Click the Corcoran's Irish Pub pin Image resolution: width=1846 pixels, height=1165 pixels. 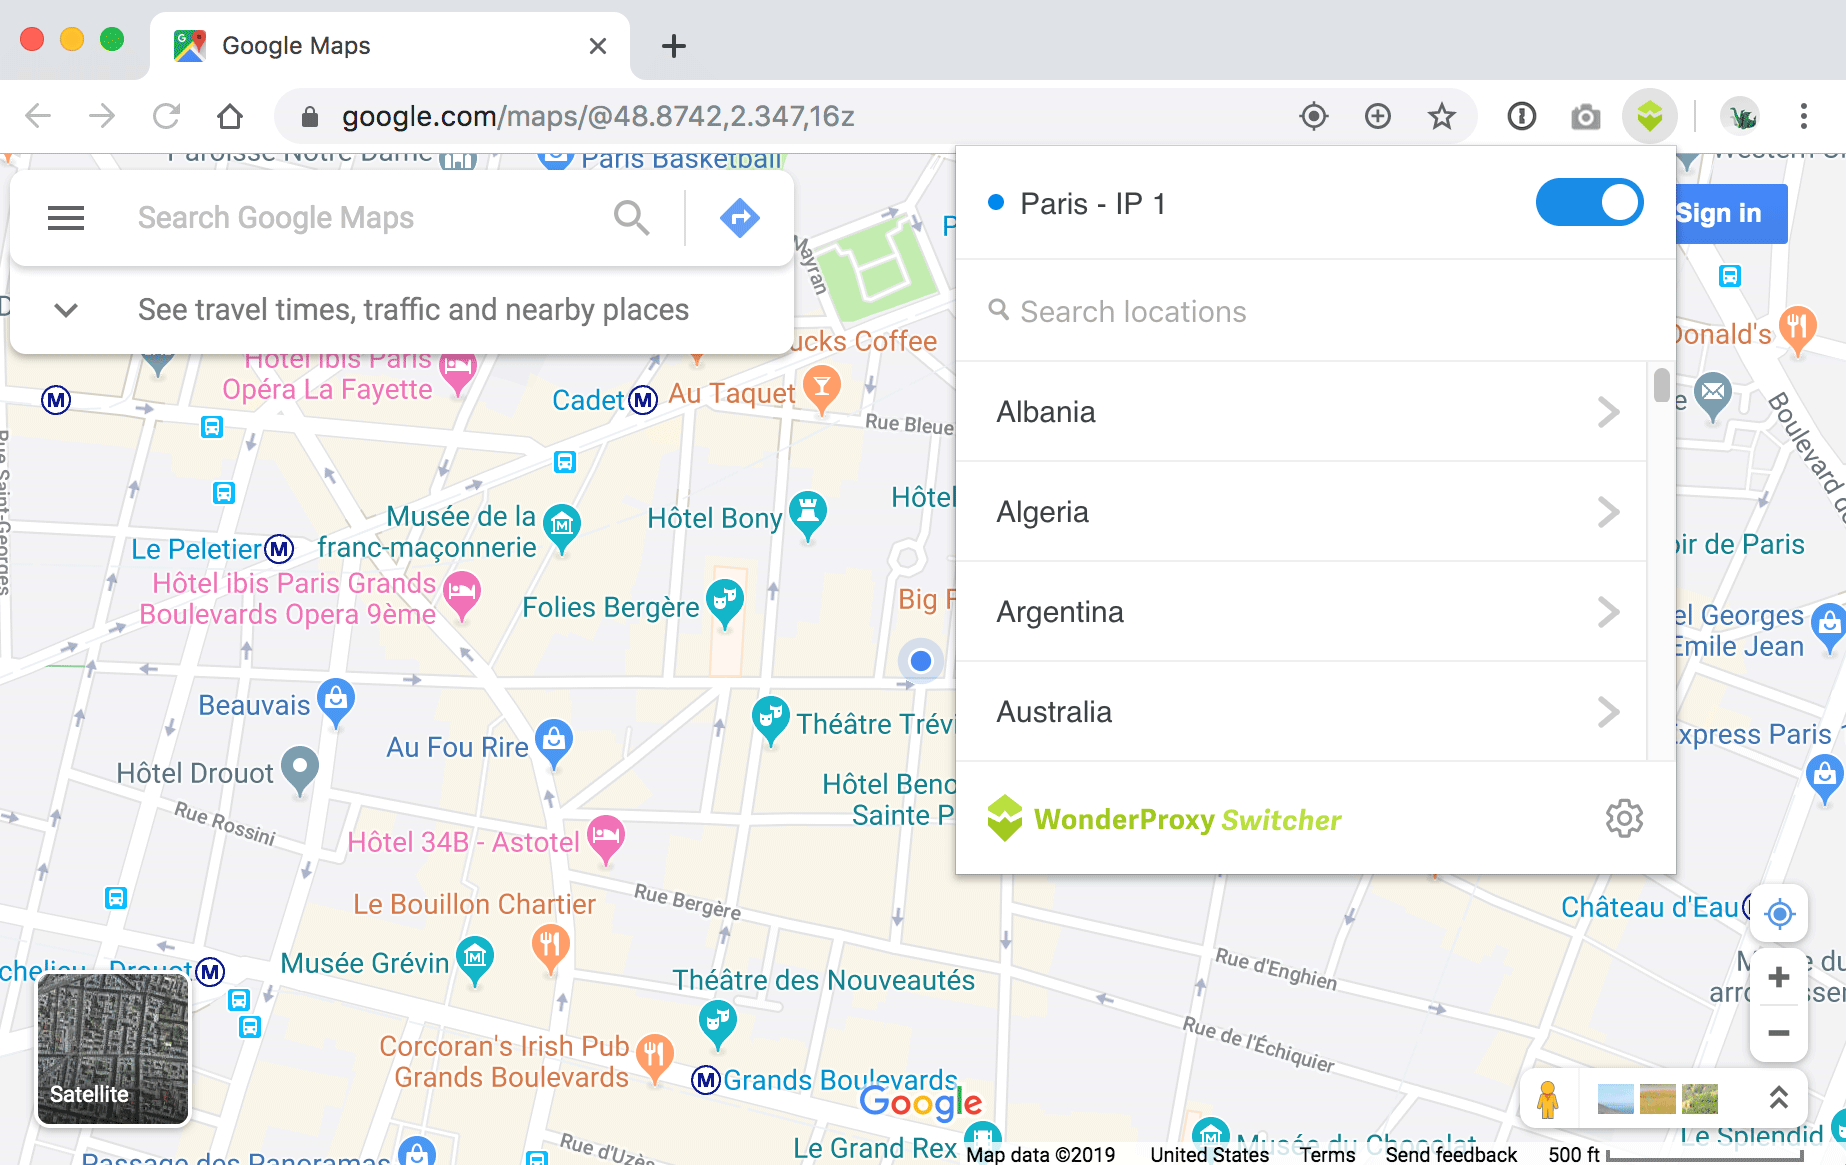pyautogui.click(x=655, y=1059)
